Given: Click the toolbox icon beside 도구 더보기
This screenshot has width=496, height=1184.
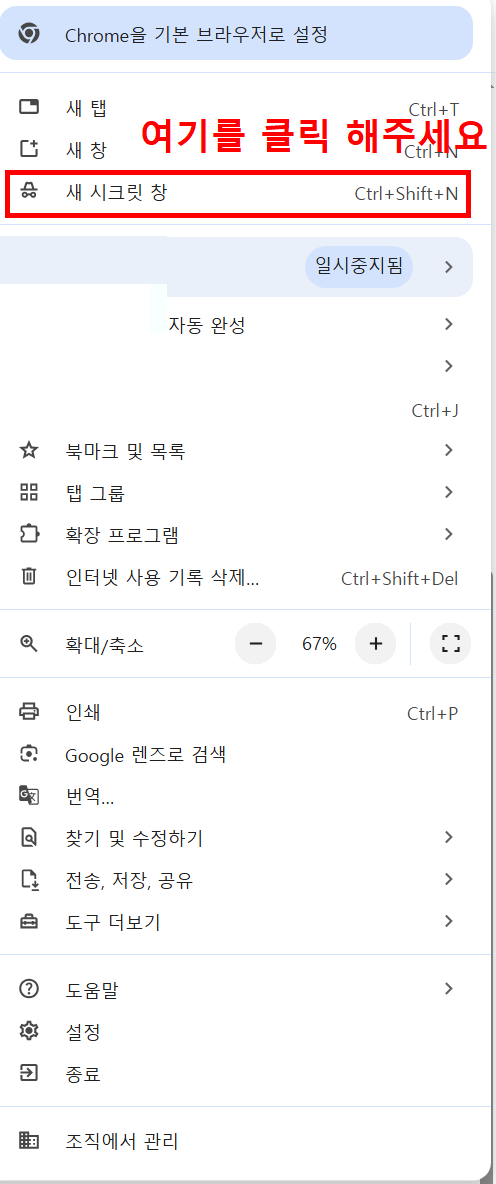Looking at the screenshot, I should pos(29,922).
